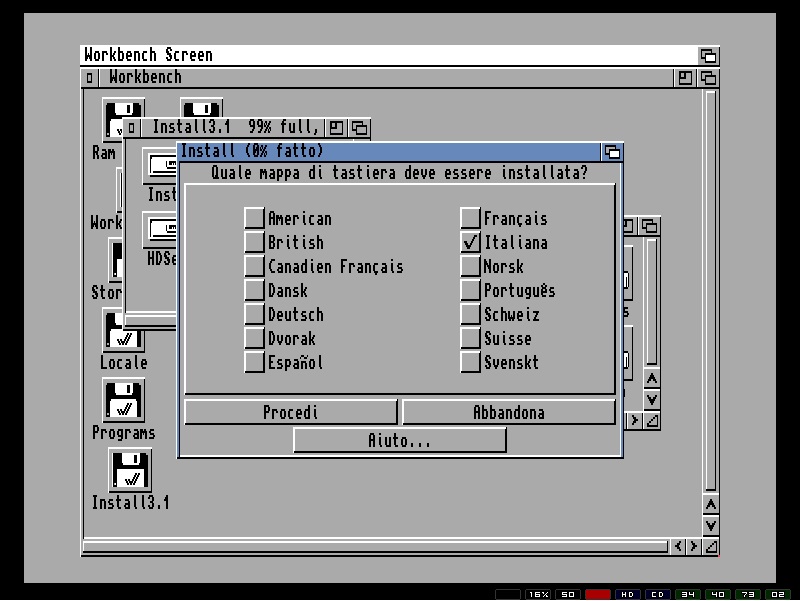
Task: Open help with the Aiuto... button
Action: tap(400, 440)
